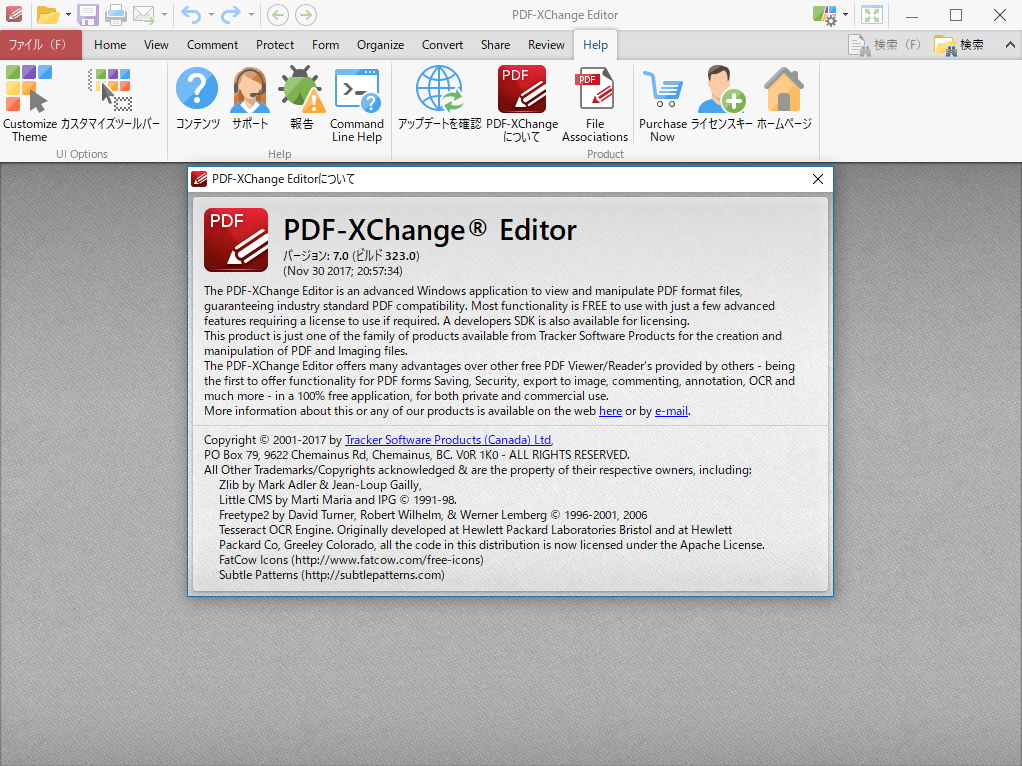
Task: Click the Zlib by Mark Adler credit line
Action: coord(320,485)
